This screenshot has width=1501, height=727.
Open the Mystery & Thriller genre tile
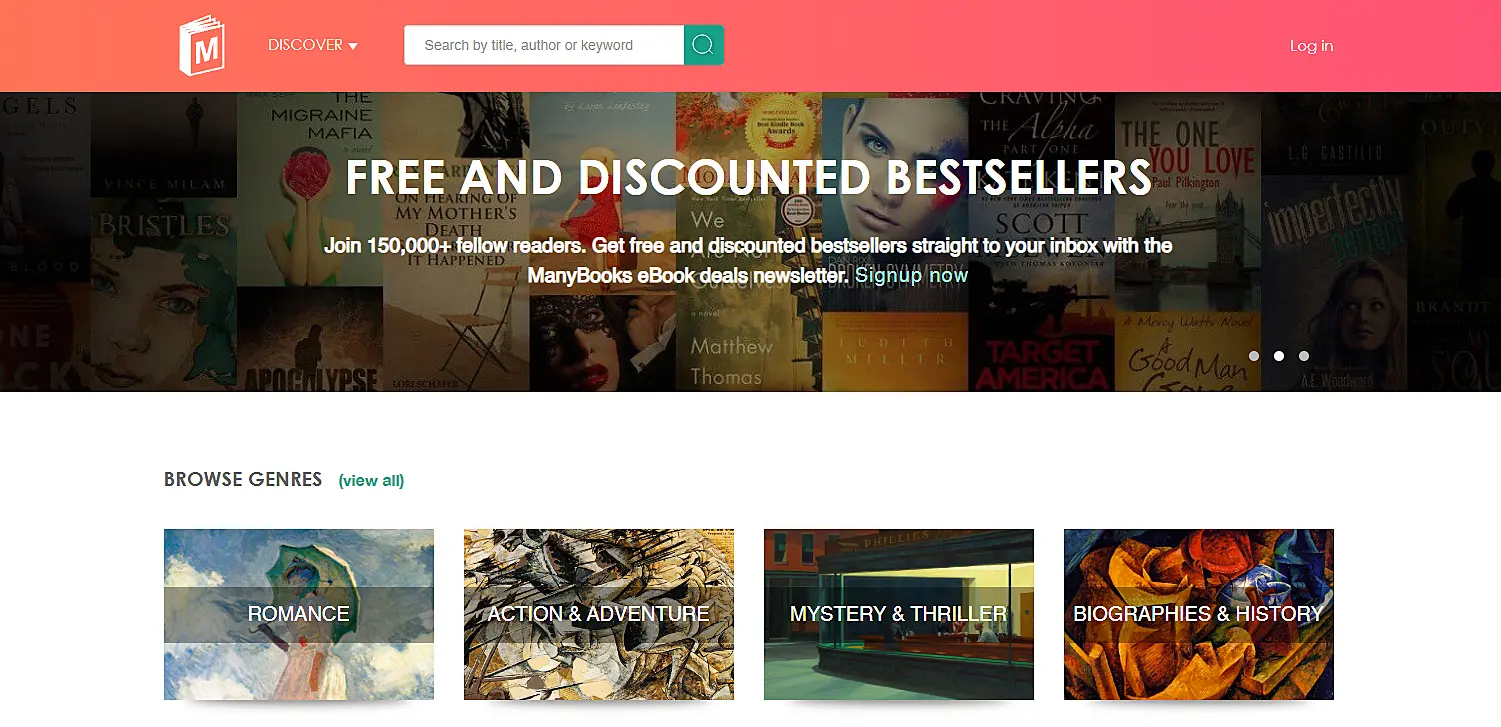pyautogui.click(x=899, y=614)
